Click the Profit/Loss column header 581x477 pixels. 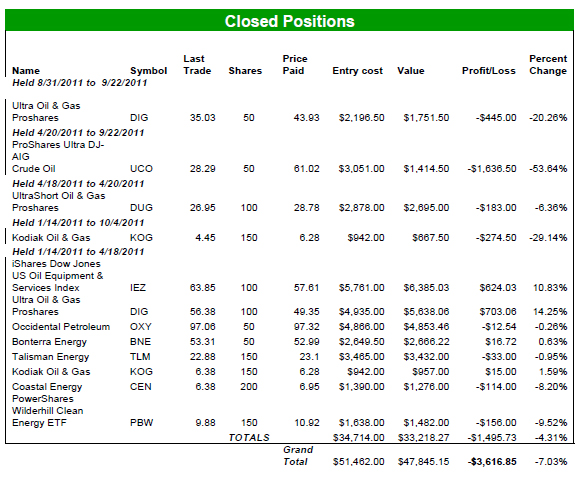[488, 71]
